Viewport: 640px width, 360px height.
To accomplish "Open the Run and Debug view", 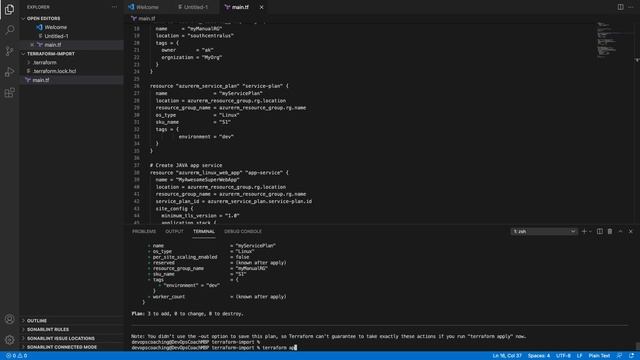I will click(x=9, y=72).
